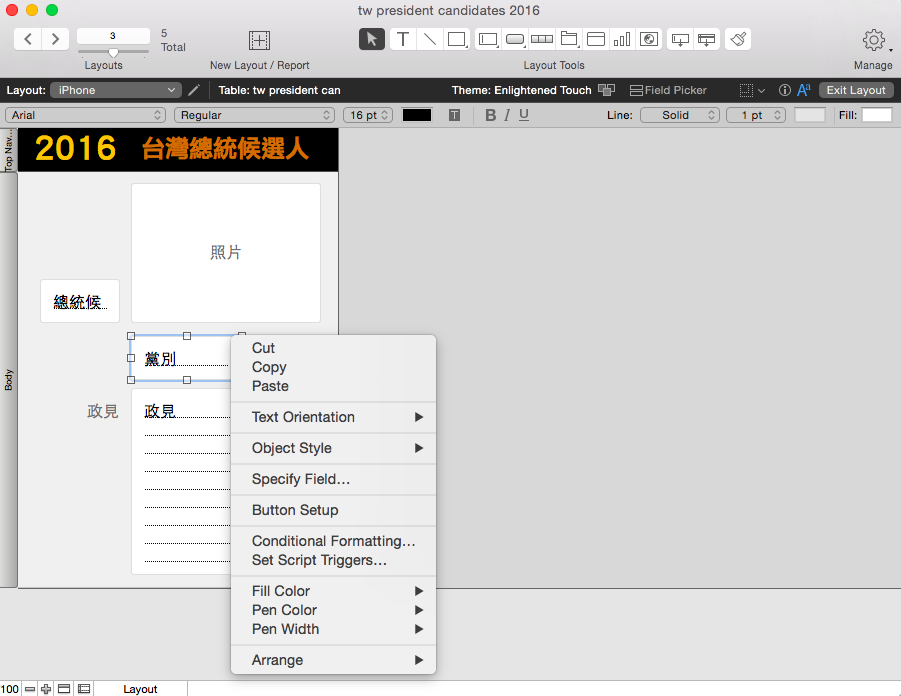Select the Format Painter tool
Image resolution: width=901 pixels, height=696 pixels.
tap(738, 39)
